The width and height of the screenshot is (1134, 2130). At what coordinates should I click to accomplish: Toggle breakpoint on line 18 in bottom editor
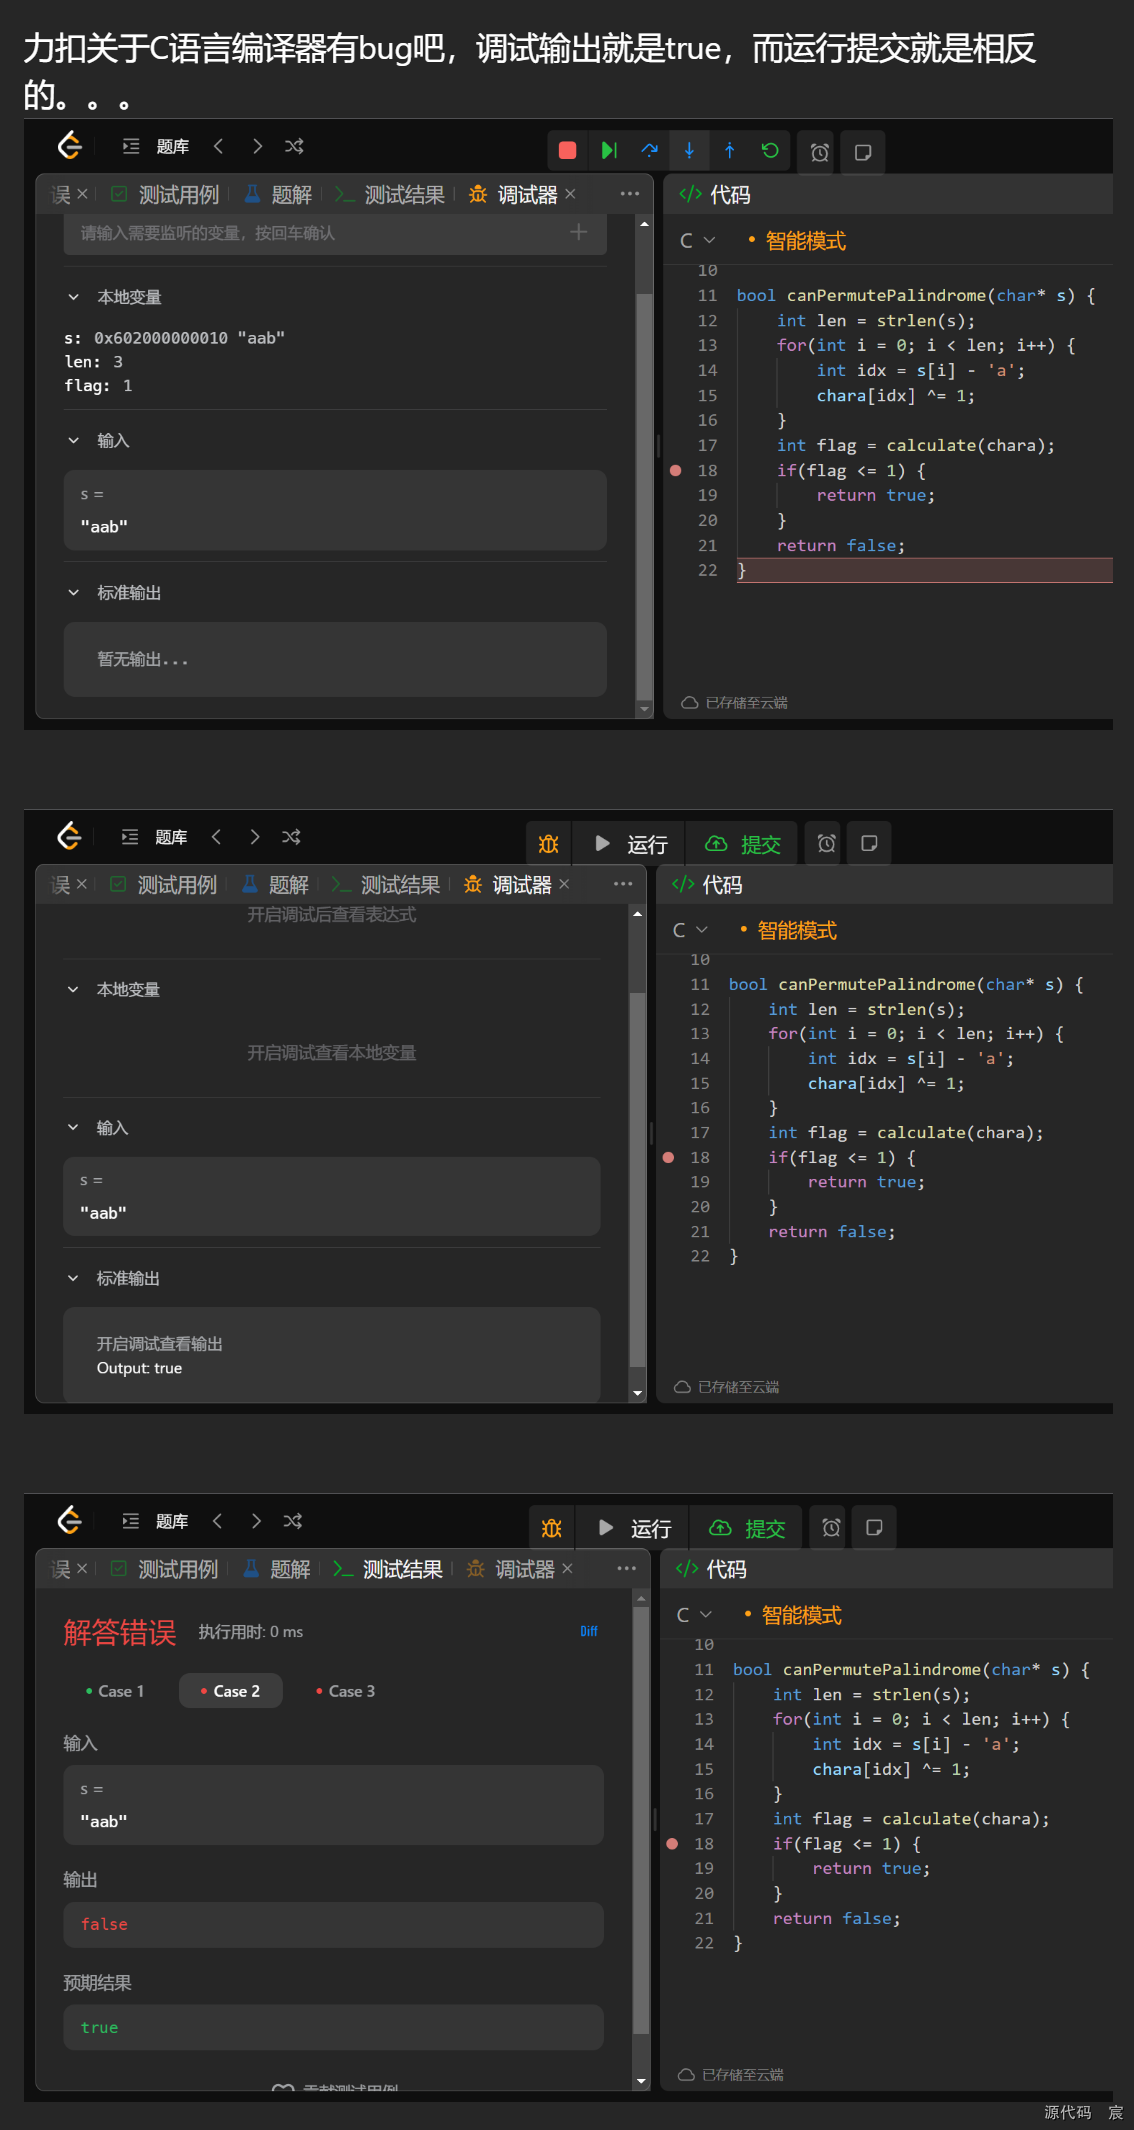pyautogui.click(x=672, y=1843)
